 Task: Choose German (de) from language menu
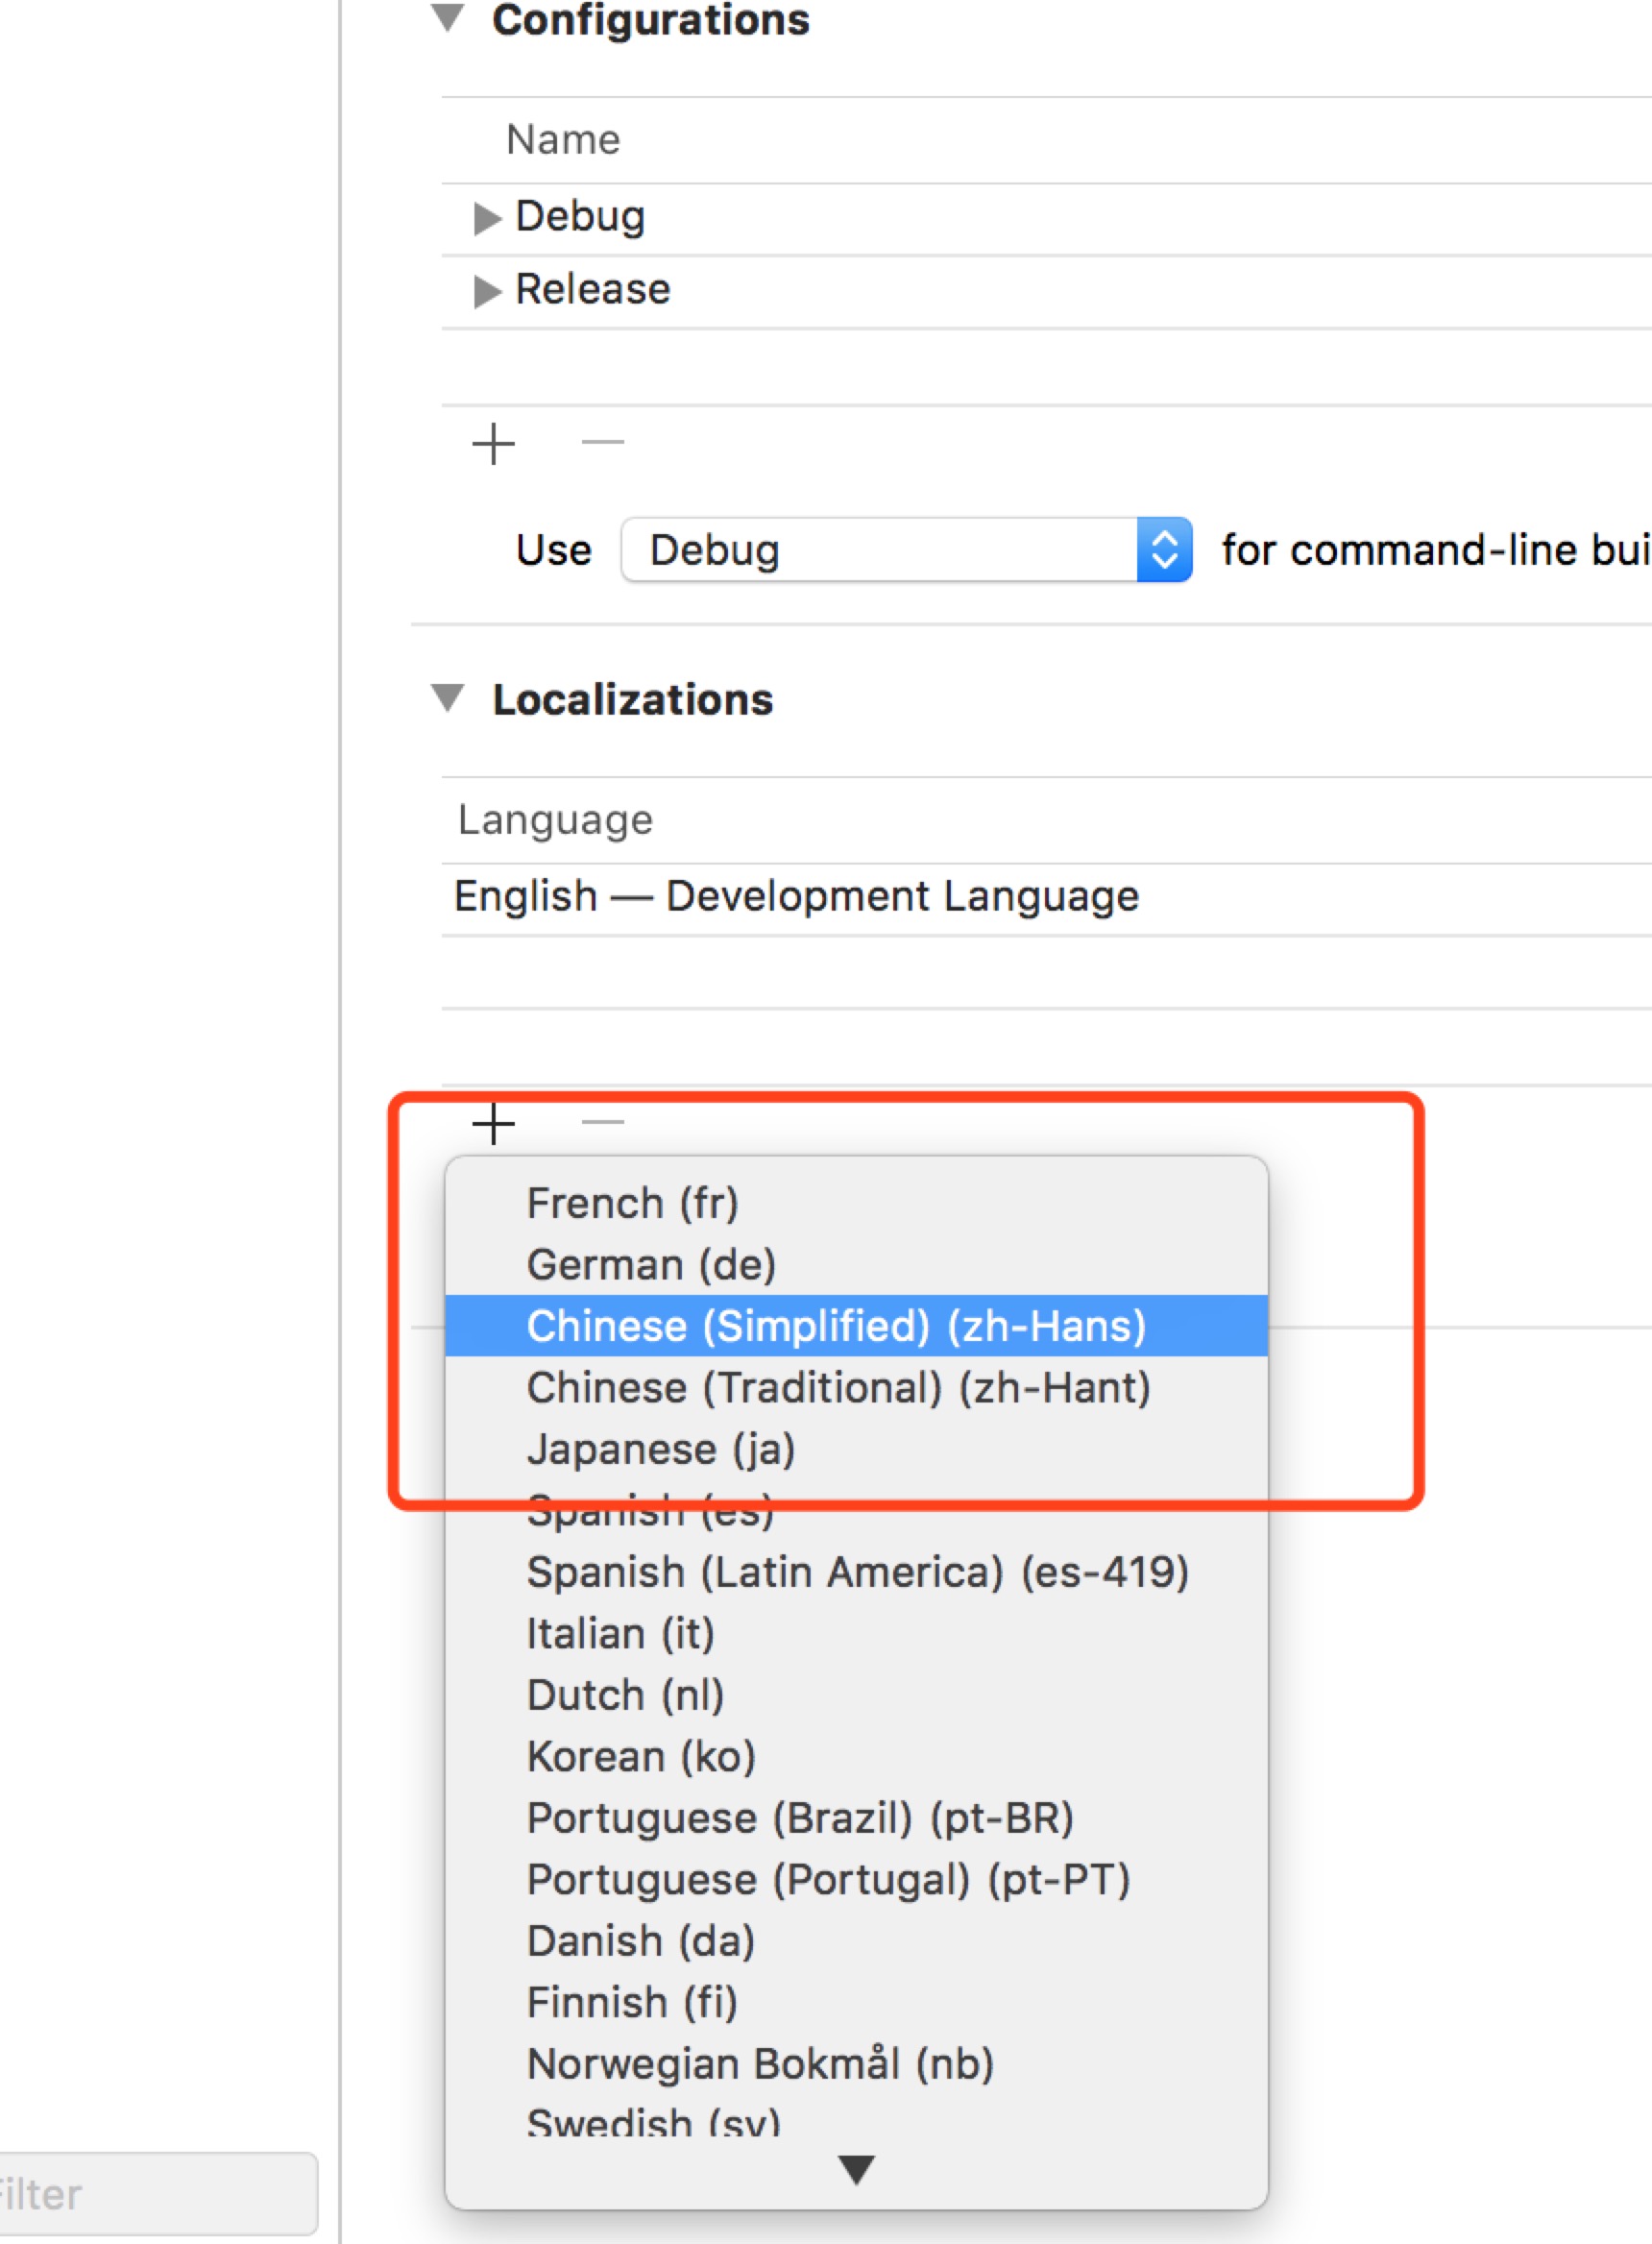[651, 1265]
